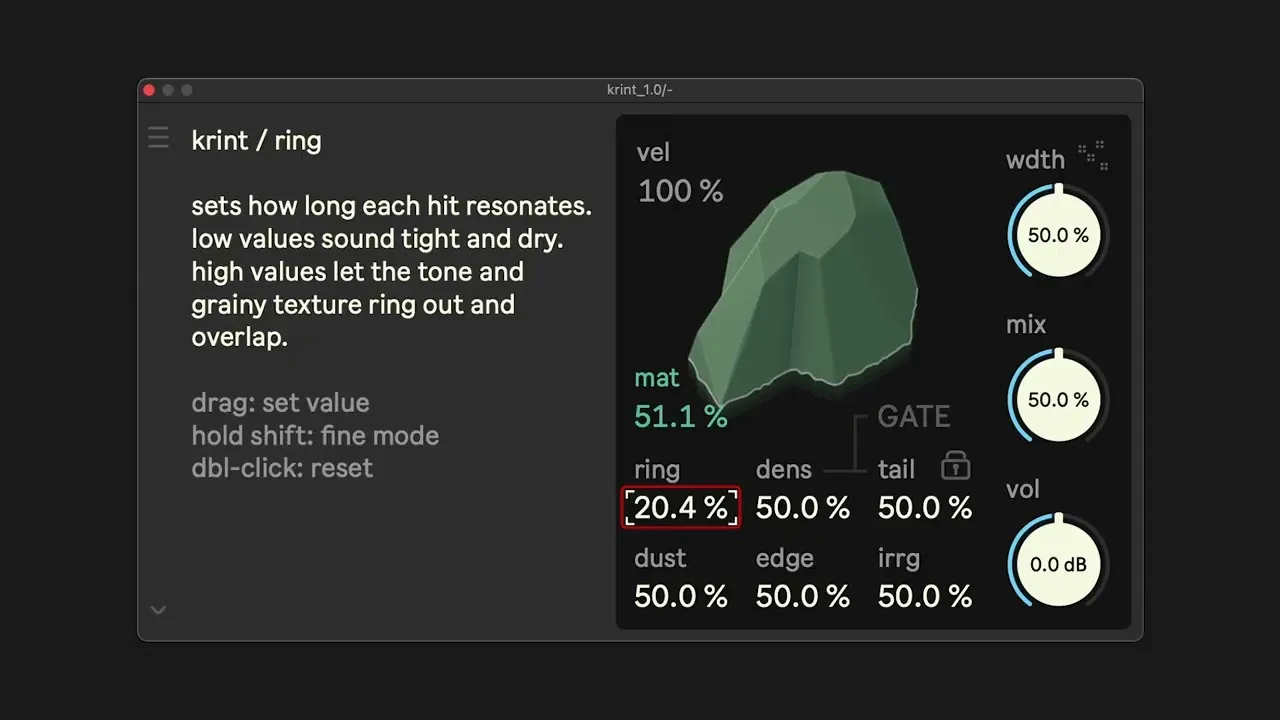This screenshot has height=720, width=1280.
Task: Click the edge value 50.0 %
Action: (x=803, y=597)
